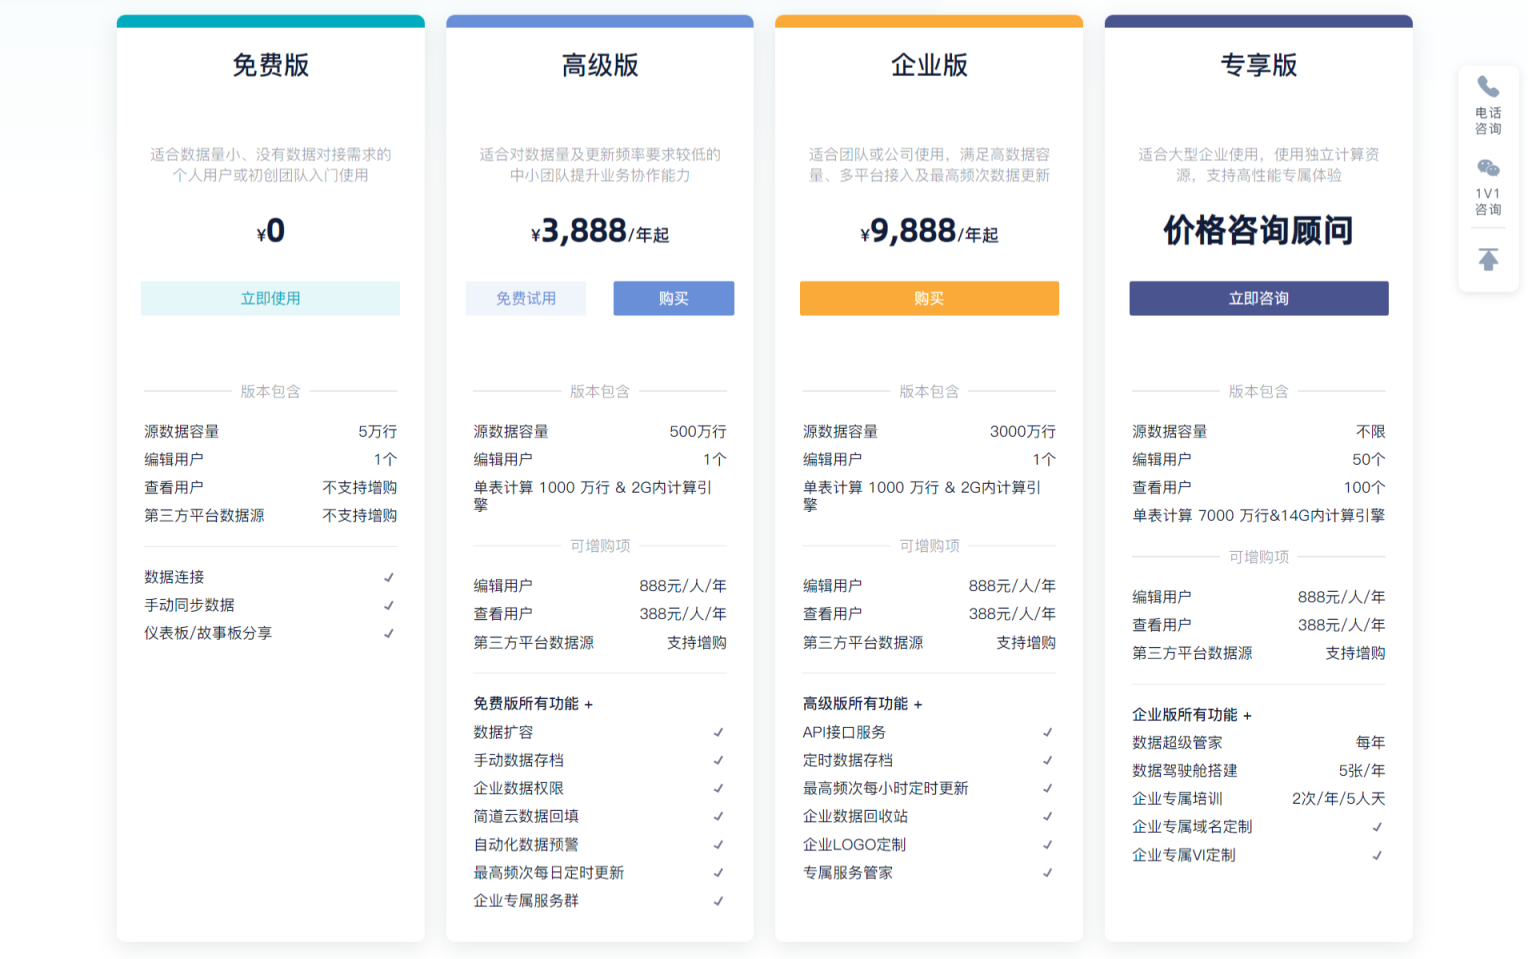Expand 高级版所有功能 + in 企业版 column

pyautogui.click(x=862, y=704)
